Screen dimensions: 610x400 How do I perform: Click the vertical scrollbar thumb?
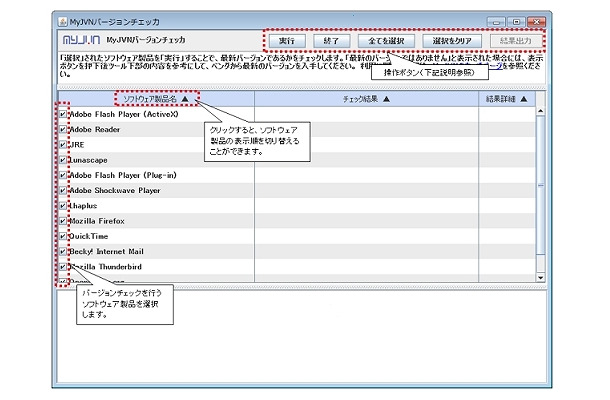click(540, 186)
